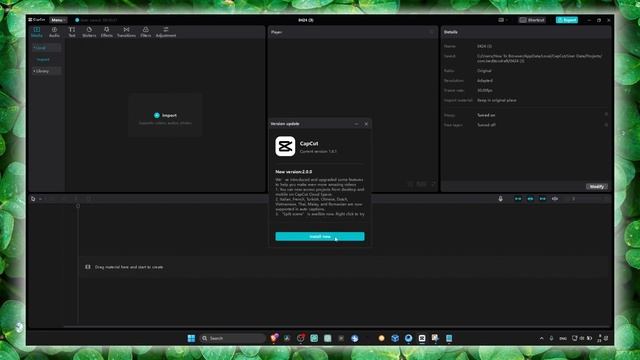This screenshot has height=360, width=640.
Task: Show hidden system tray icons chevron
Action: [542, 338]
